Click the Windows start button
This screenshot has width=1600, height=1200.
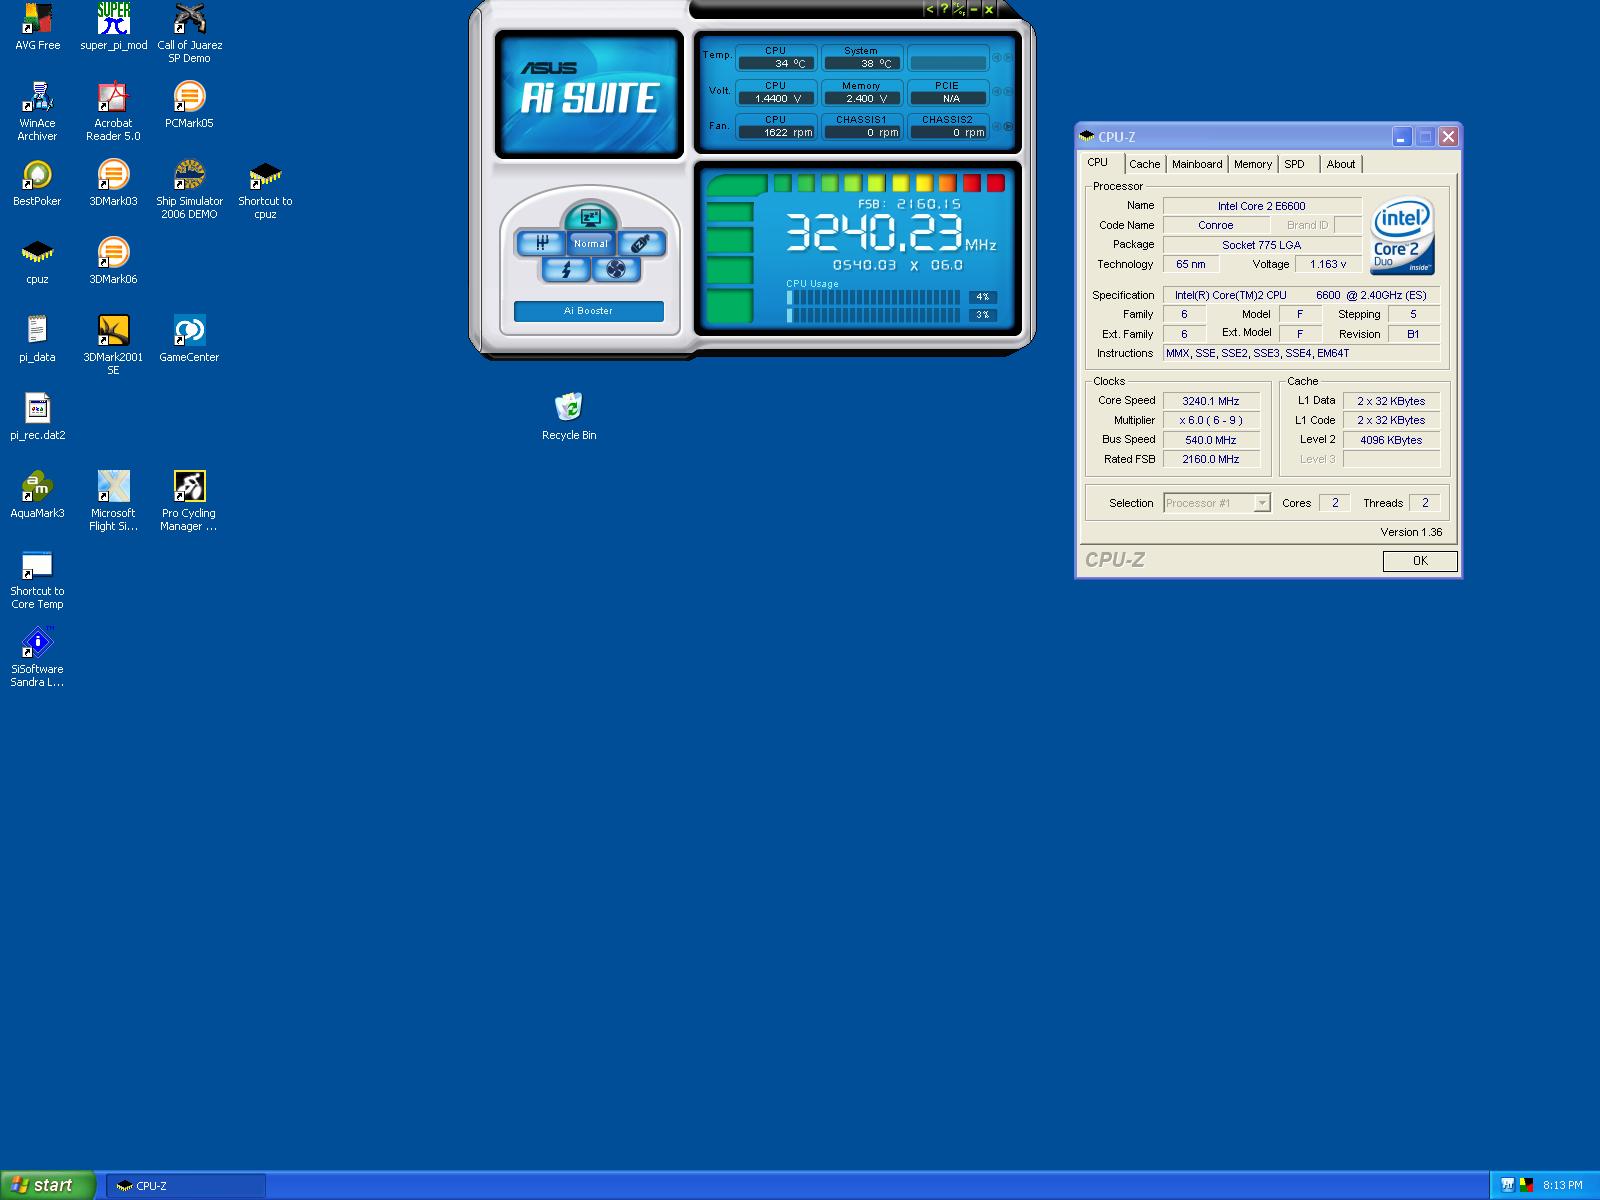[48, 1185]
